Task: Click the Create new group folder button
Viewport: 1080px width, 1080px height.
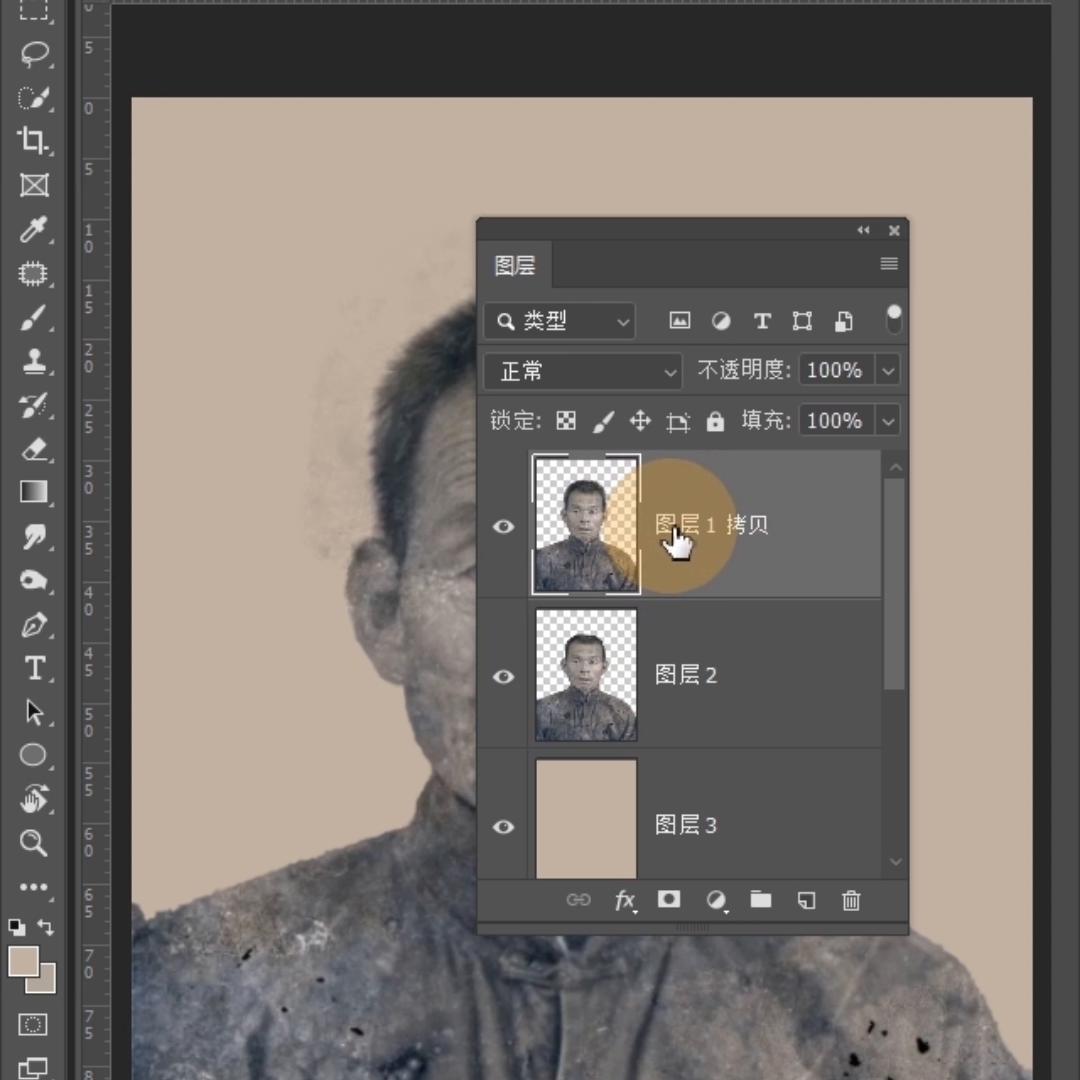Action: tap(761, 900)
